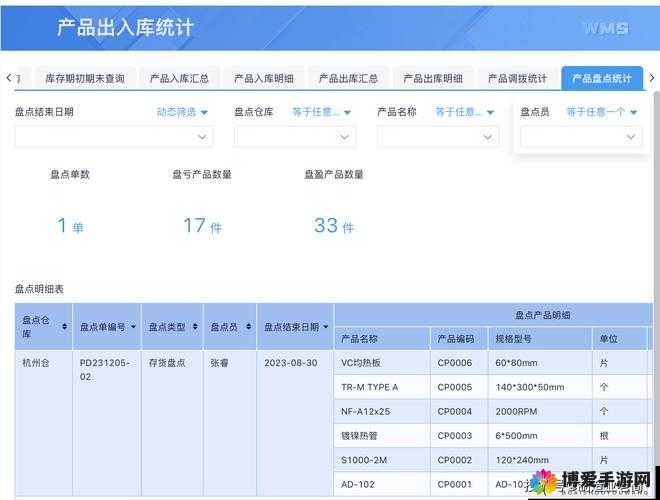The width and height of the screenshot is (660, 500).
Task: Open the 盘点结束日期 column menu arrow
Action: [326, 327]
